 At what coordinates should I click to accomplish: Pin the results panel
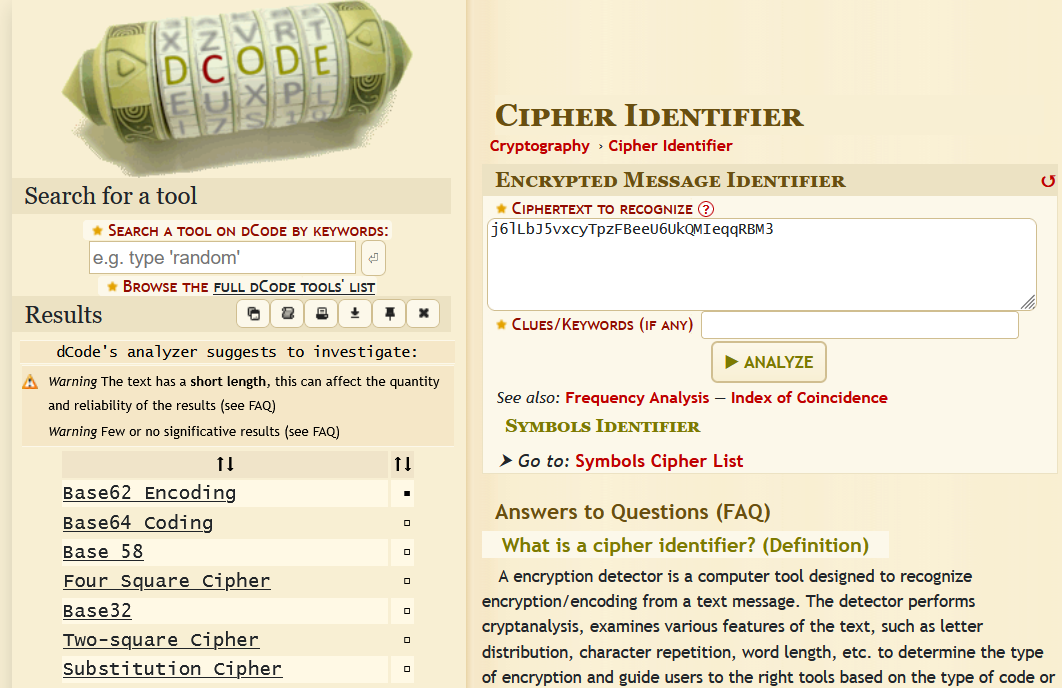point(389,314)
